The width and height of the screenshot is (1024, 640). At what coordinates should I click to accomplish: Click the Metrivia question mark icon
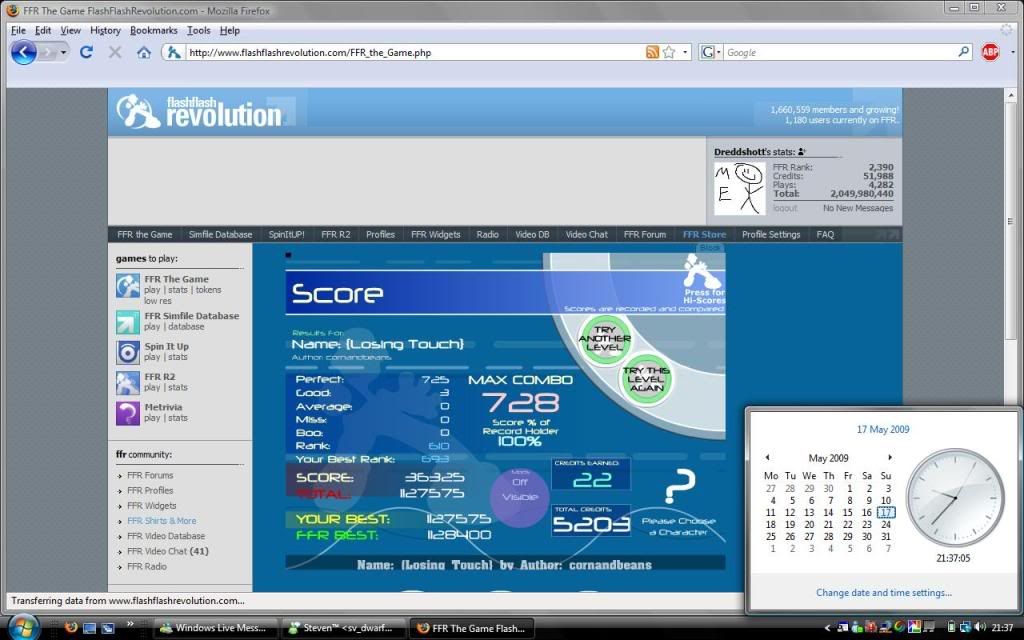pyautogui.click(x=128, y=413)
